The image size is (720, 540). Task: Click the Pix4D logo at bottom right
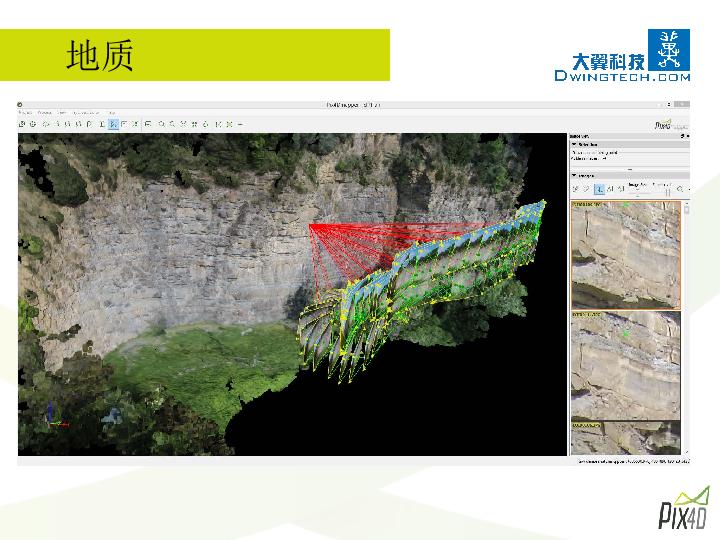pos(684,508)
